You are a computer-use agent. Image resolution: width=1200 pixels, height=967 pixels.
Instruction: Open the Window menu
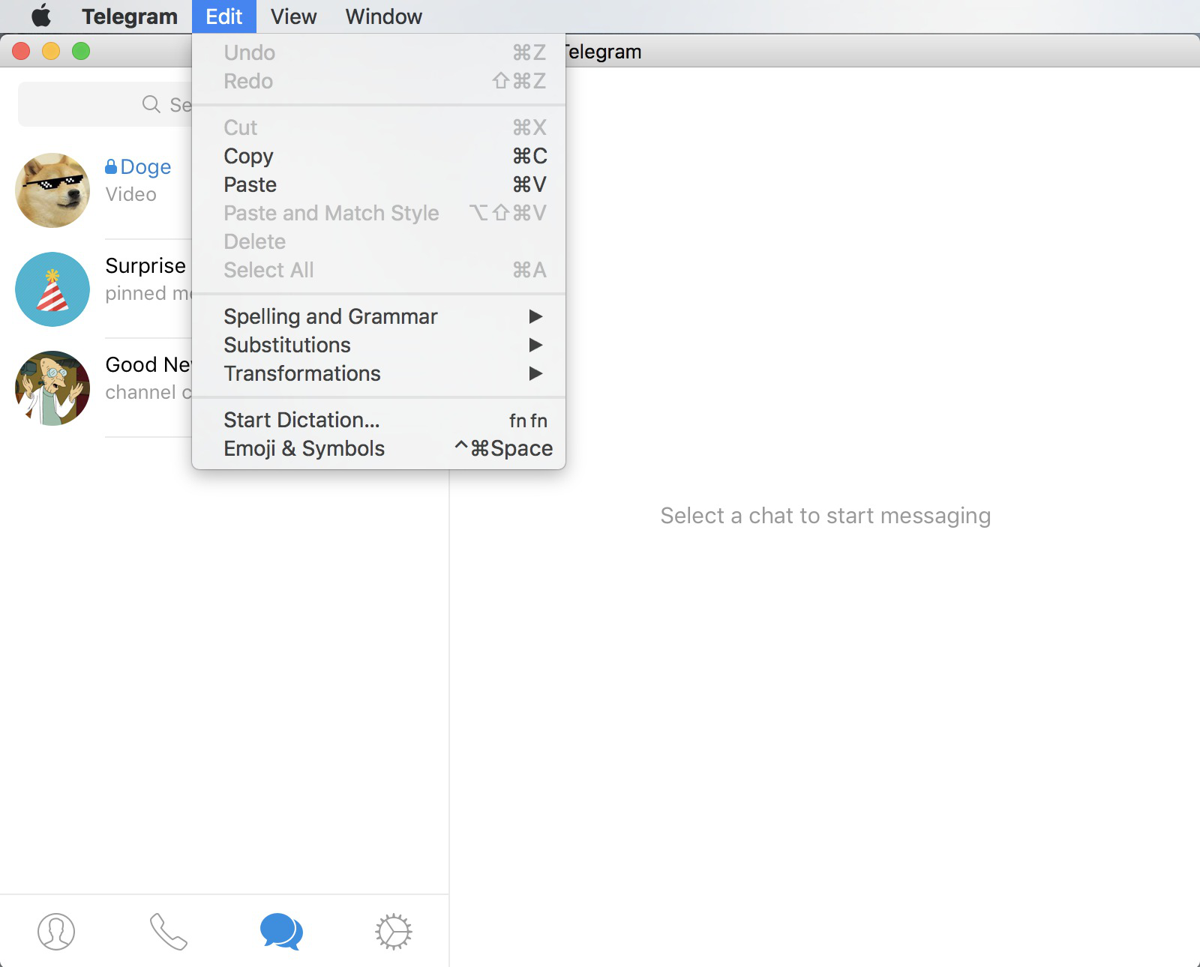[384, 17]
